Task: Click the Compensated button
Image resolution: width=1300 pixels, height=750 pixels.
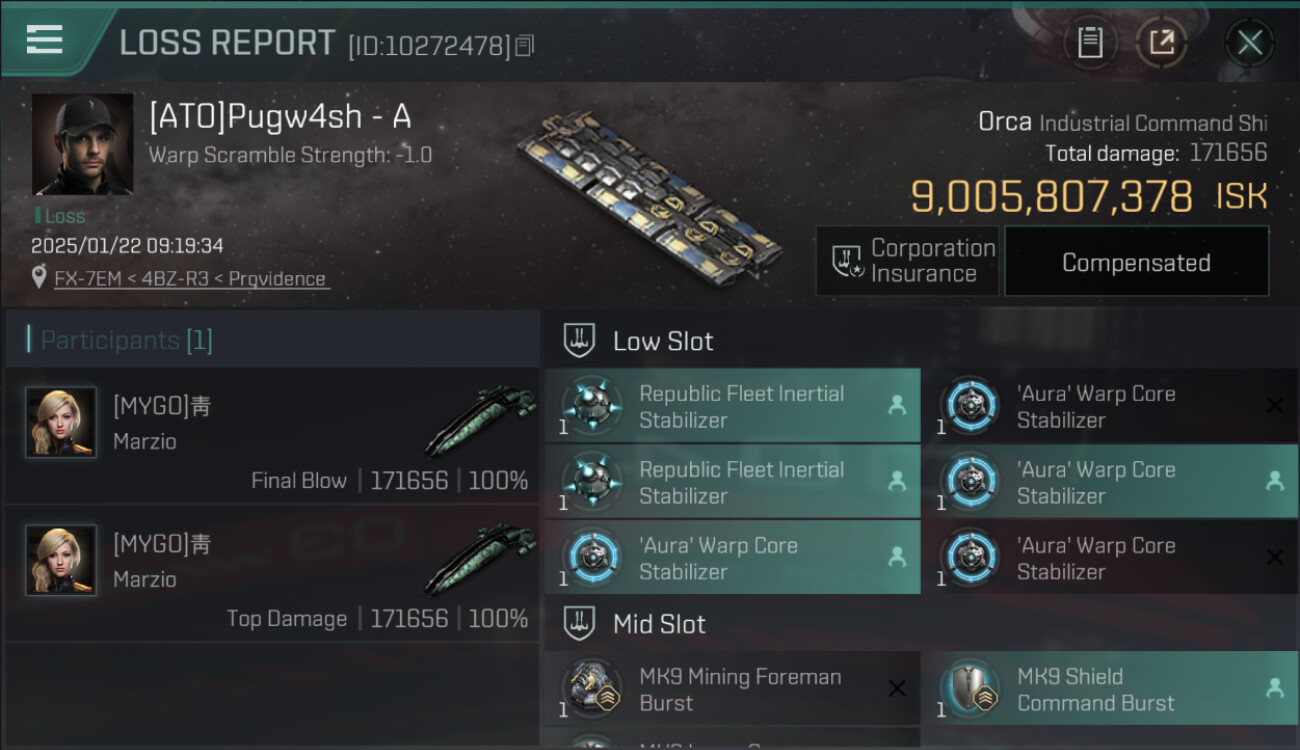Action: [1136, 262]
